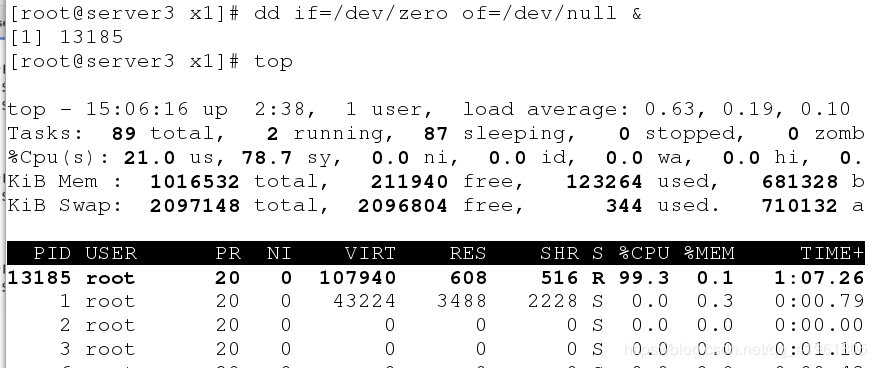Click the PR column header
877x368 pixels.
coord(228,253)
